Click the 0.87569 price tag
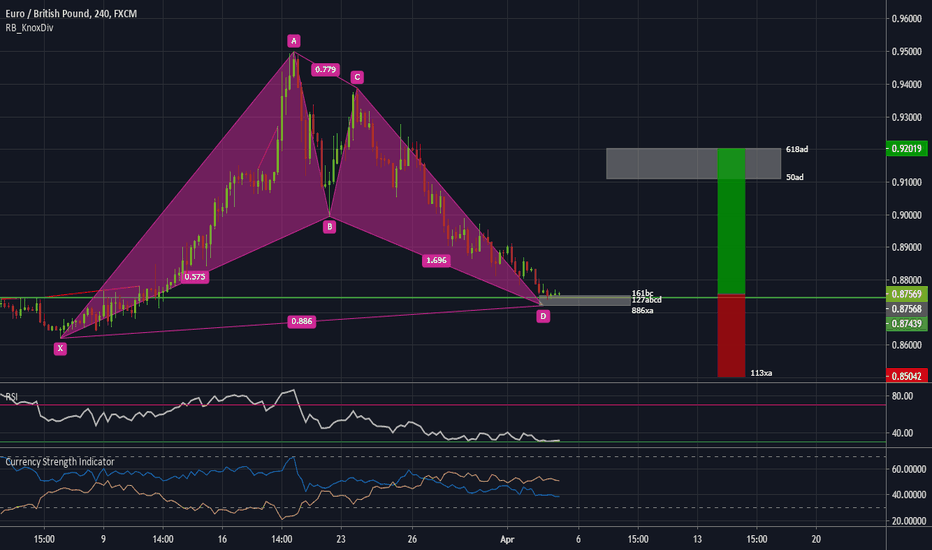The image size is (932, 550). click(906, 294)
